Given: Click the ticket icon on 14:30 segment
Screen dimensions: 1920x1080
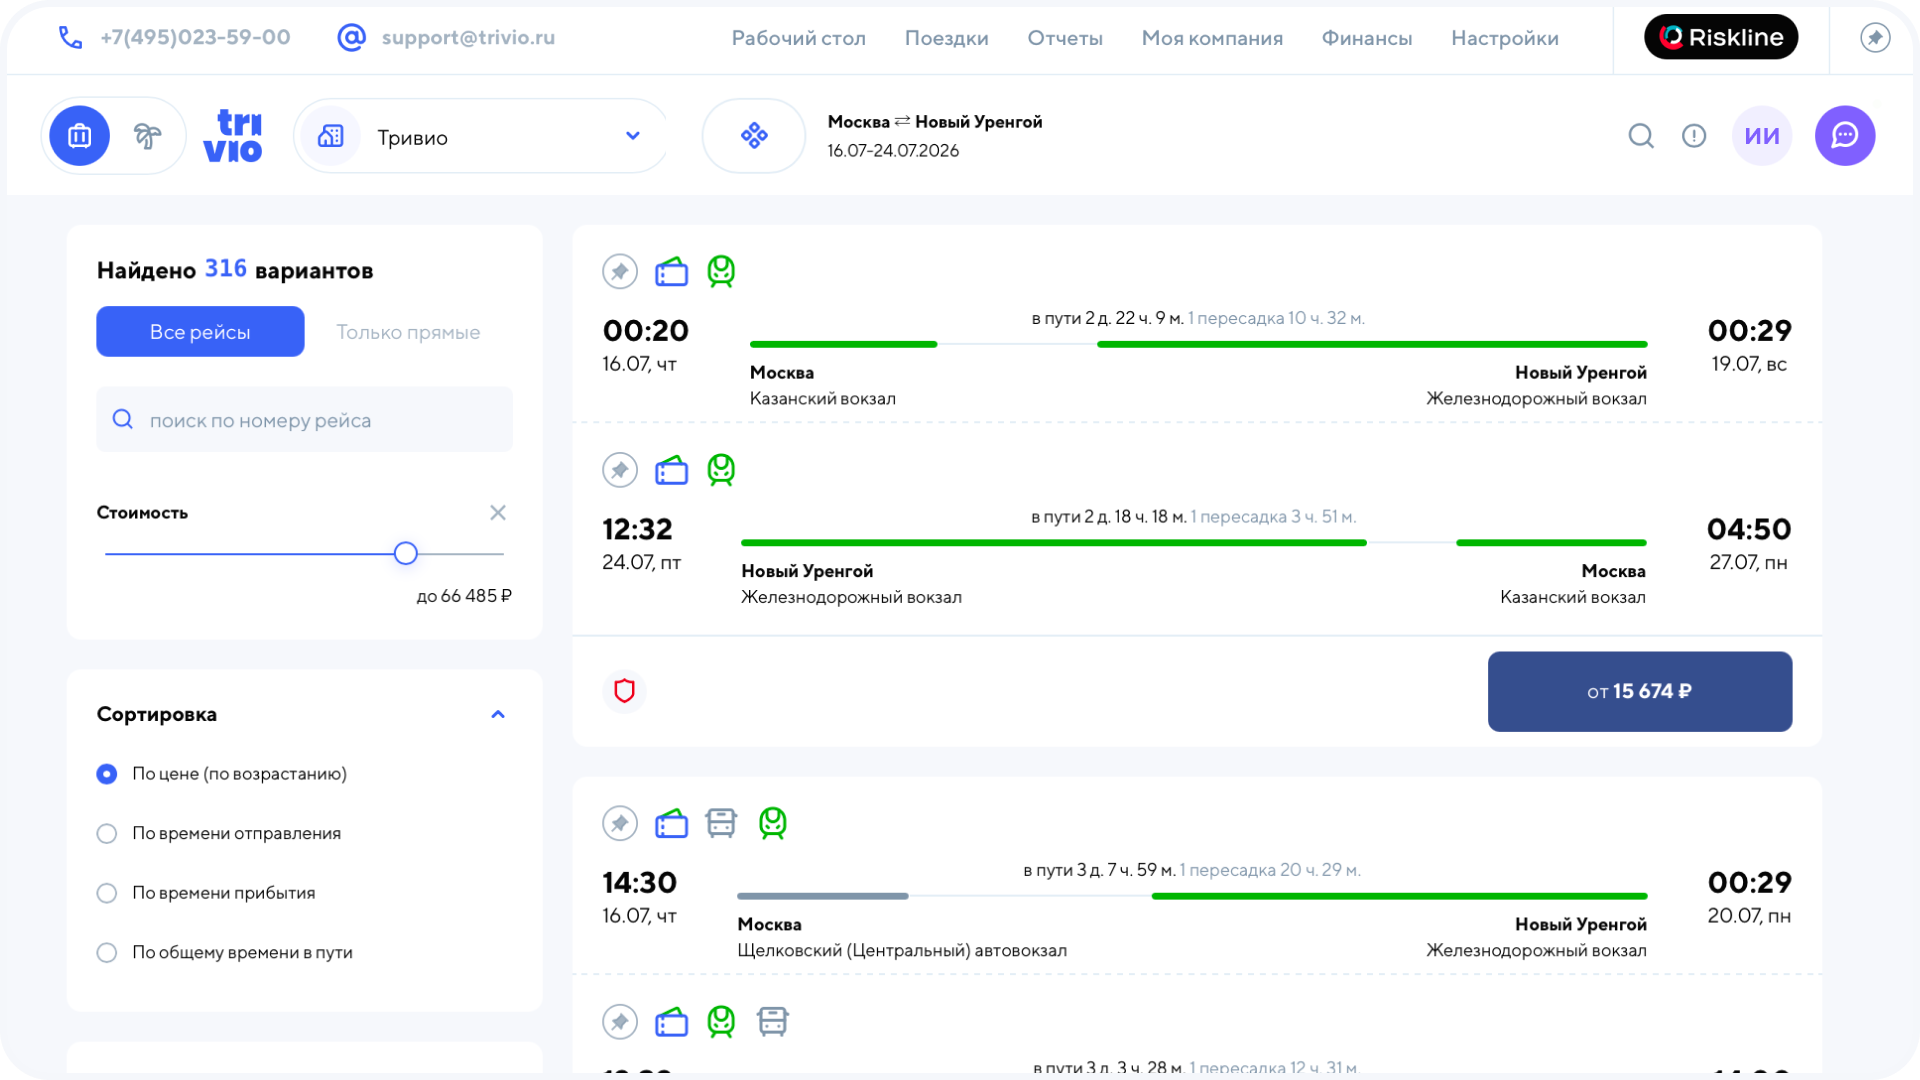Looking at the screenshot, I should (672, 824).
